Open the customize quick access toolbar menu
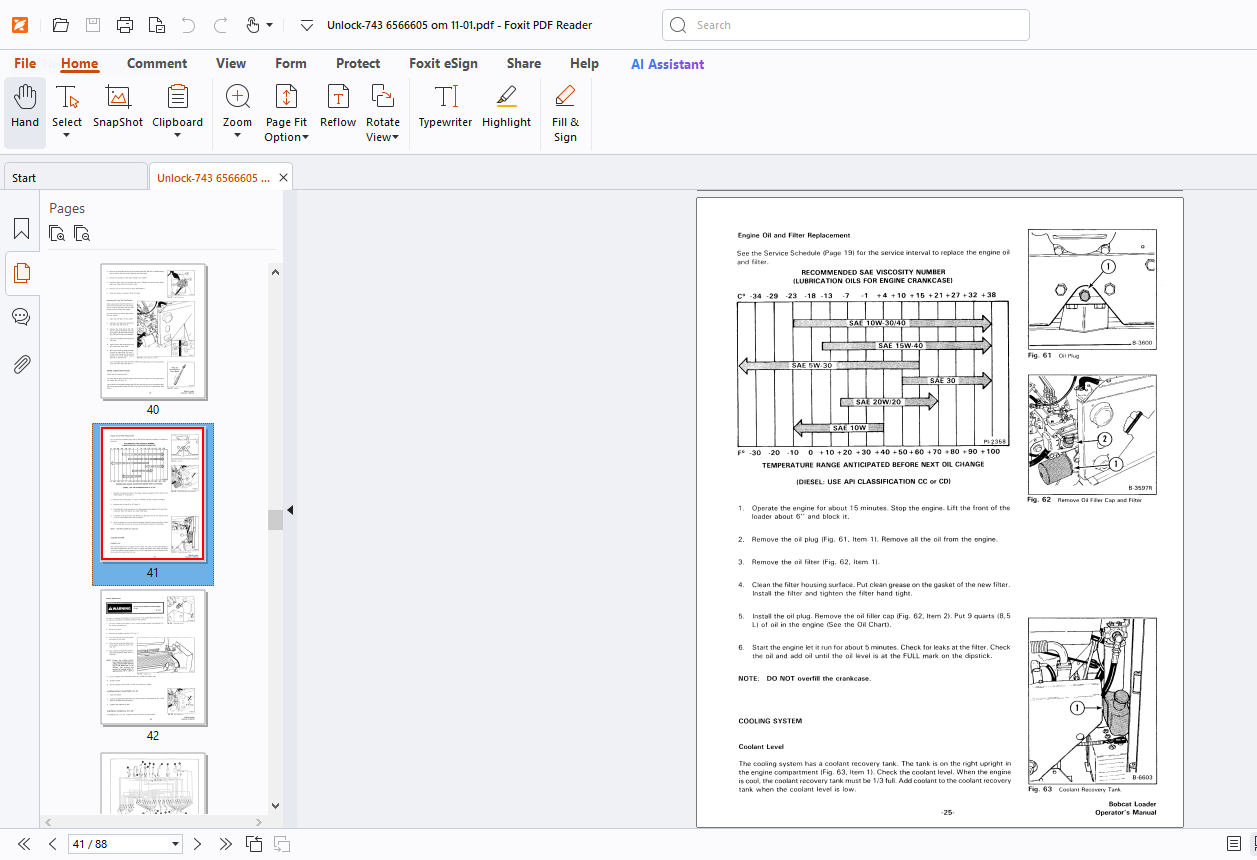 click(x=307, y=25)
